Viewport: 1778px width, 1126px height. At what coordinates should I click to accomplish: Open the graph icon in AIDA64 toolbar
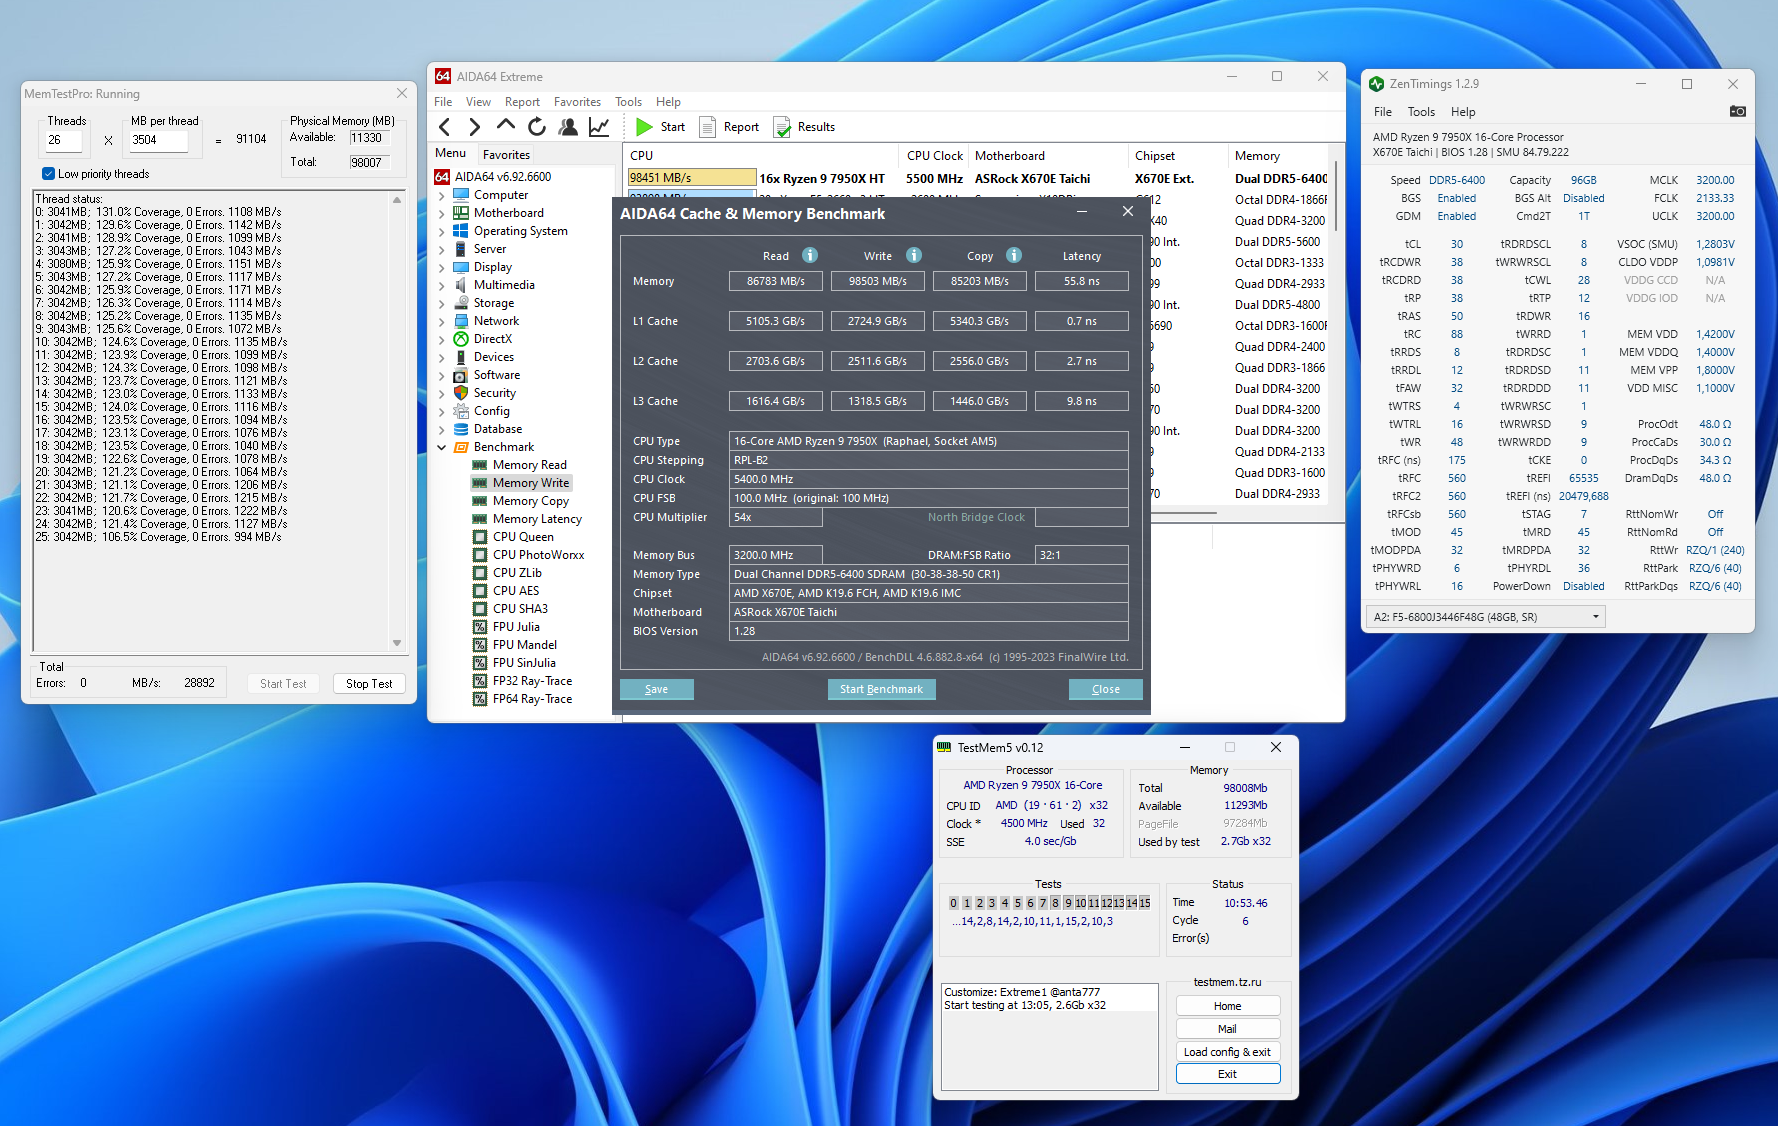[599, 127]
